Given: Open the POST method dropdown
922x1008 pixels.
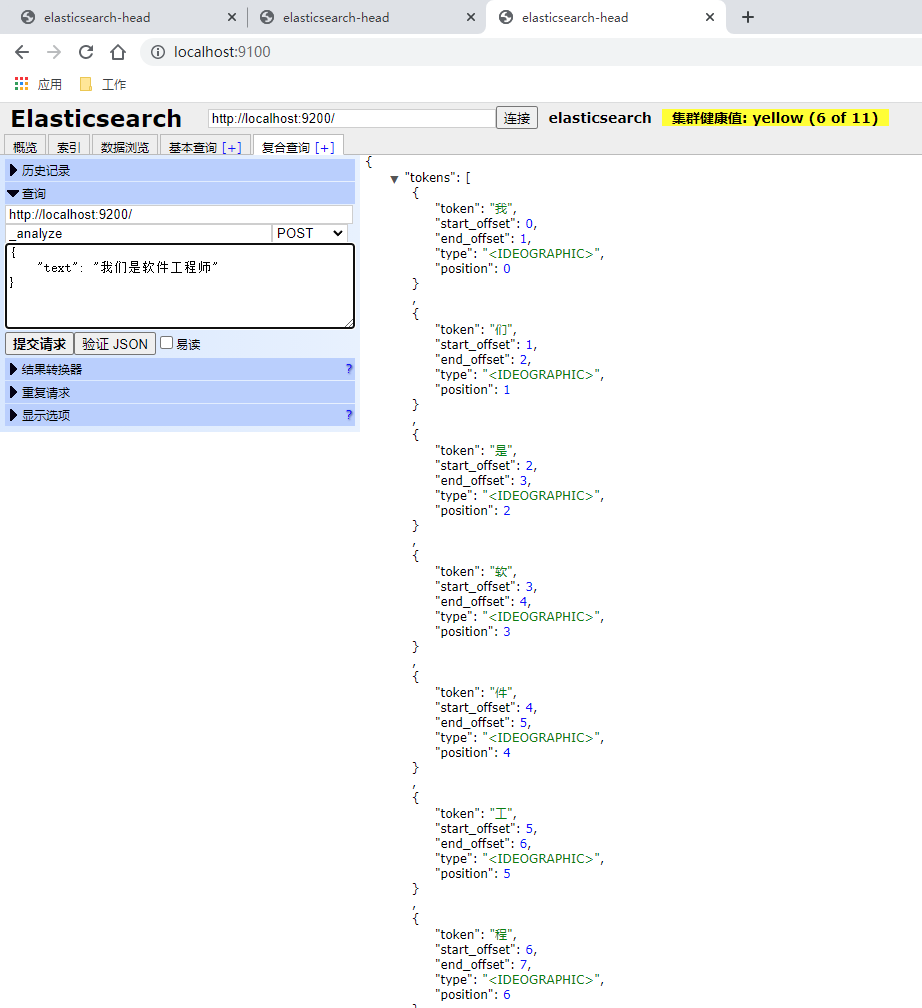Looking at the screenshot, I should 309,233.
